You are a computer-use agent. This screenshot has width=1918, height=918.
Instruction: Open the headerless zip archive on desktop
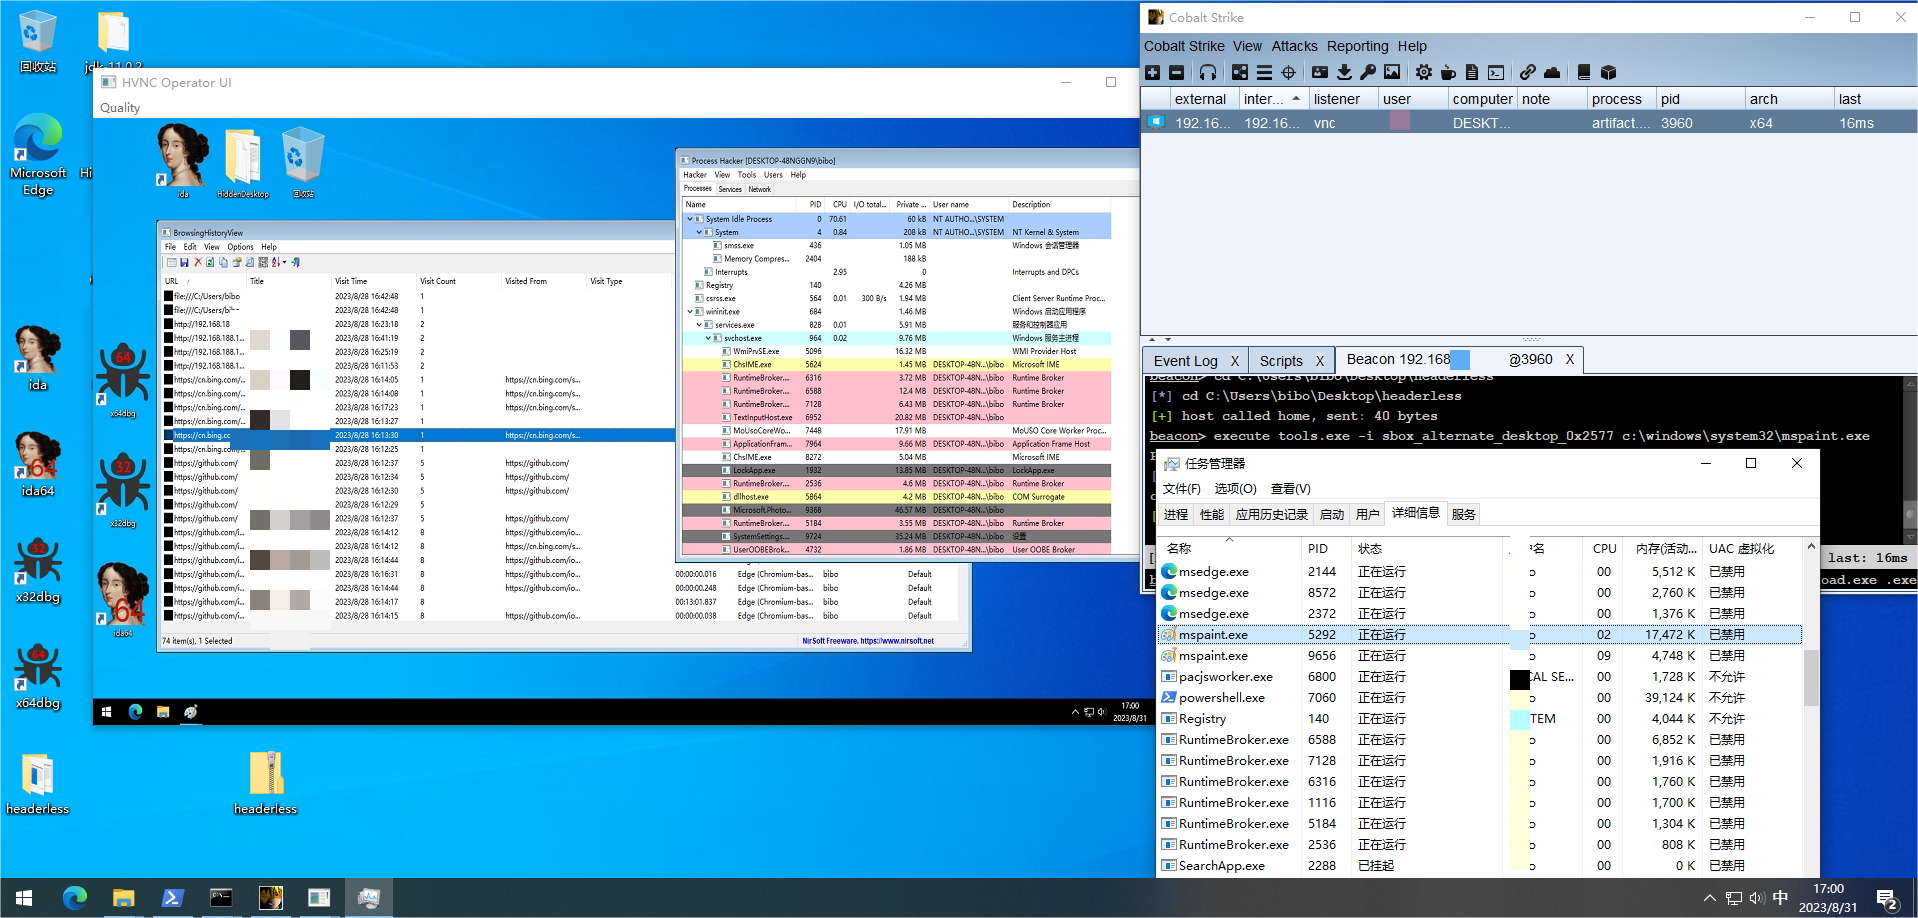(x=265, y=783)
